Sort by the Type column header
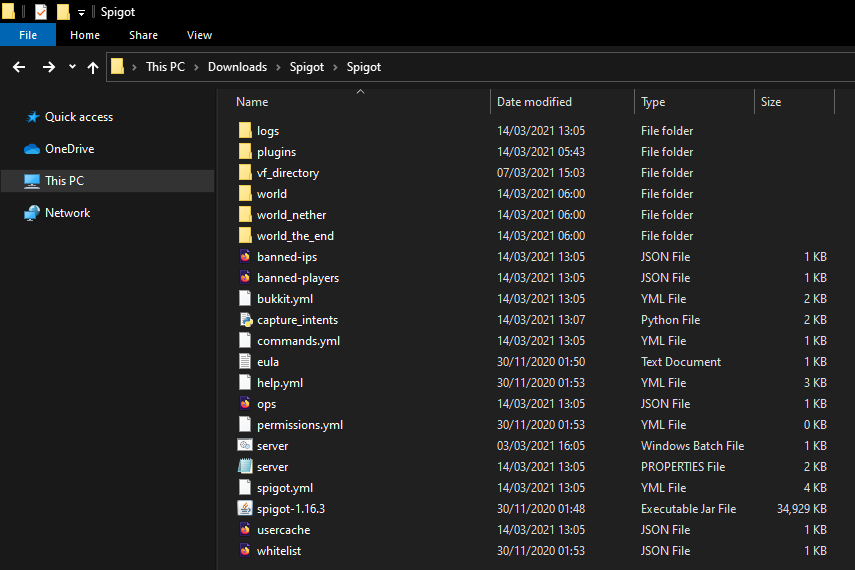 pos(653,102)
